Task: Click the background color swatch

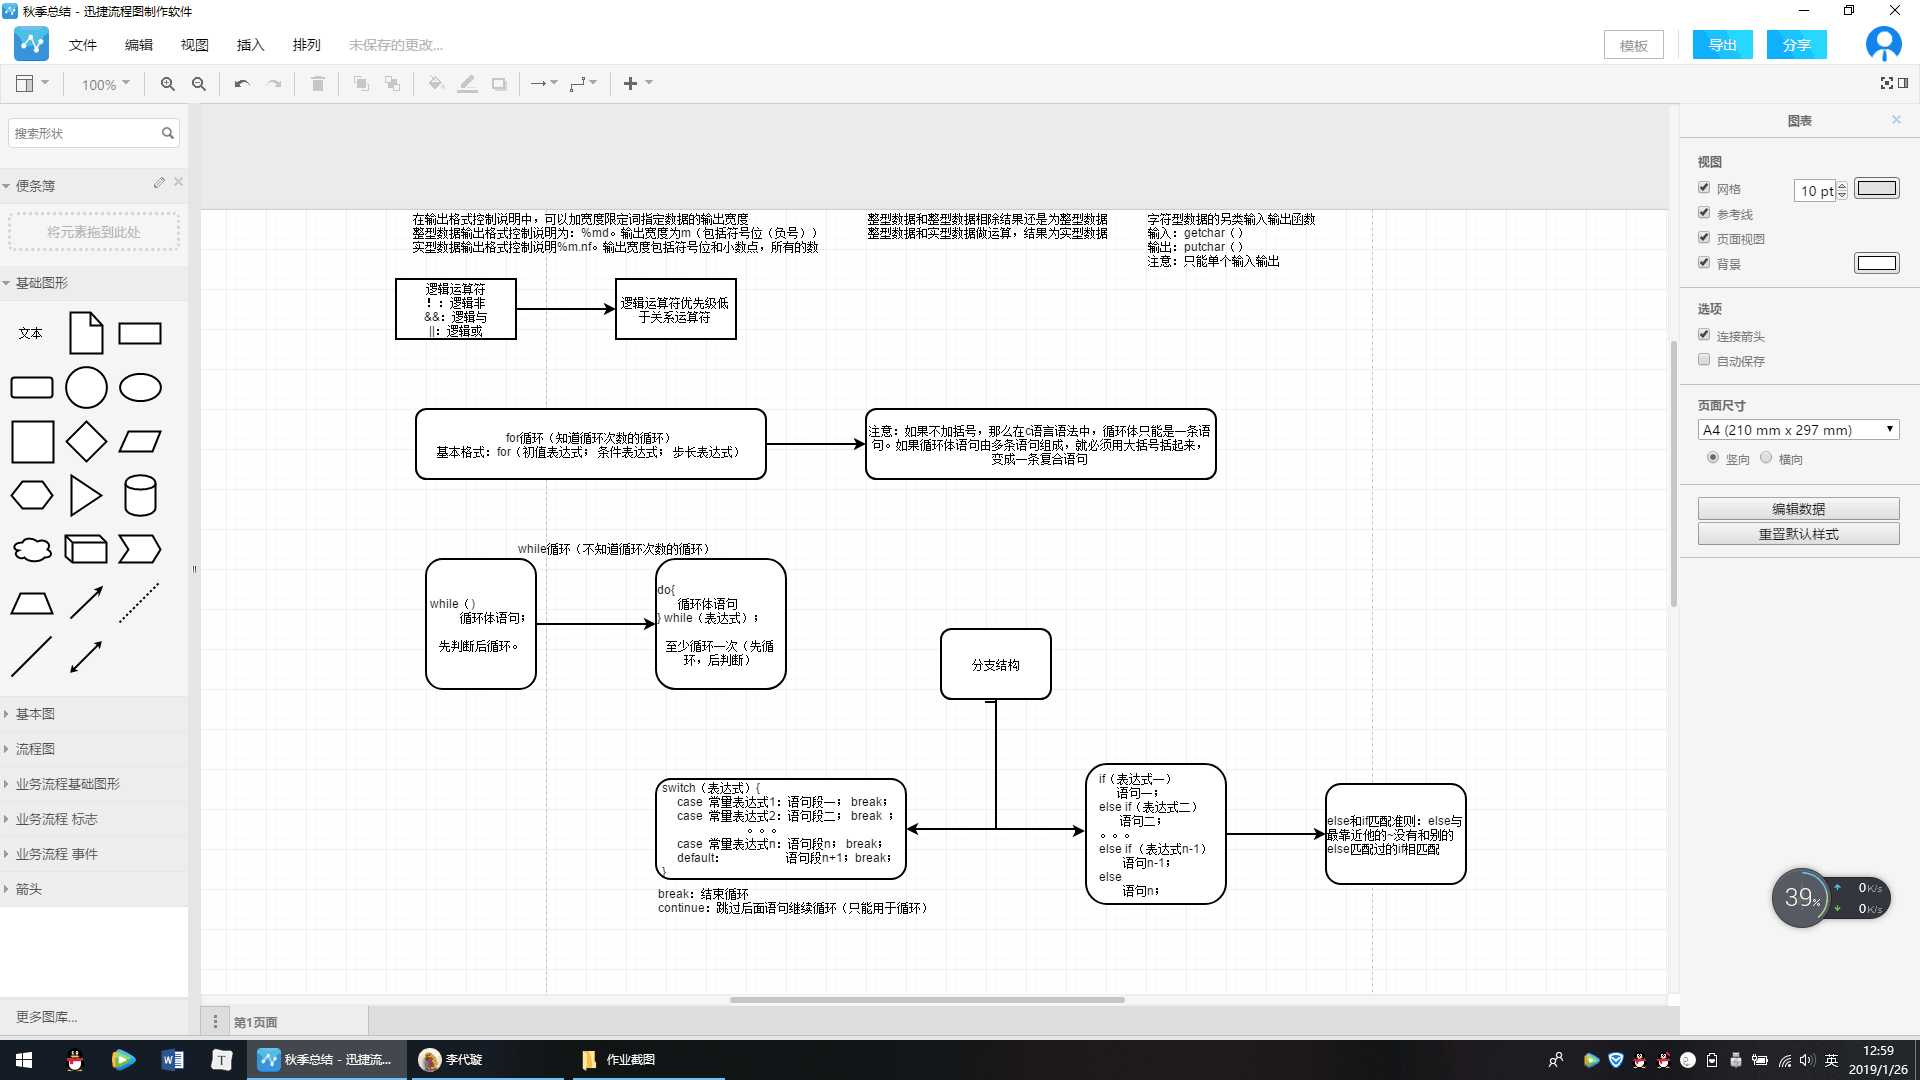Action: click(x=1876, y=263)
